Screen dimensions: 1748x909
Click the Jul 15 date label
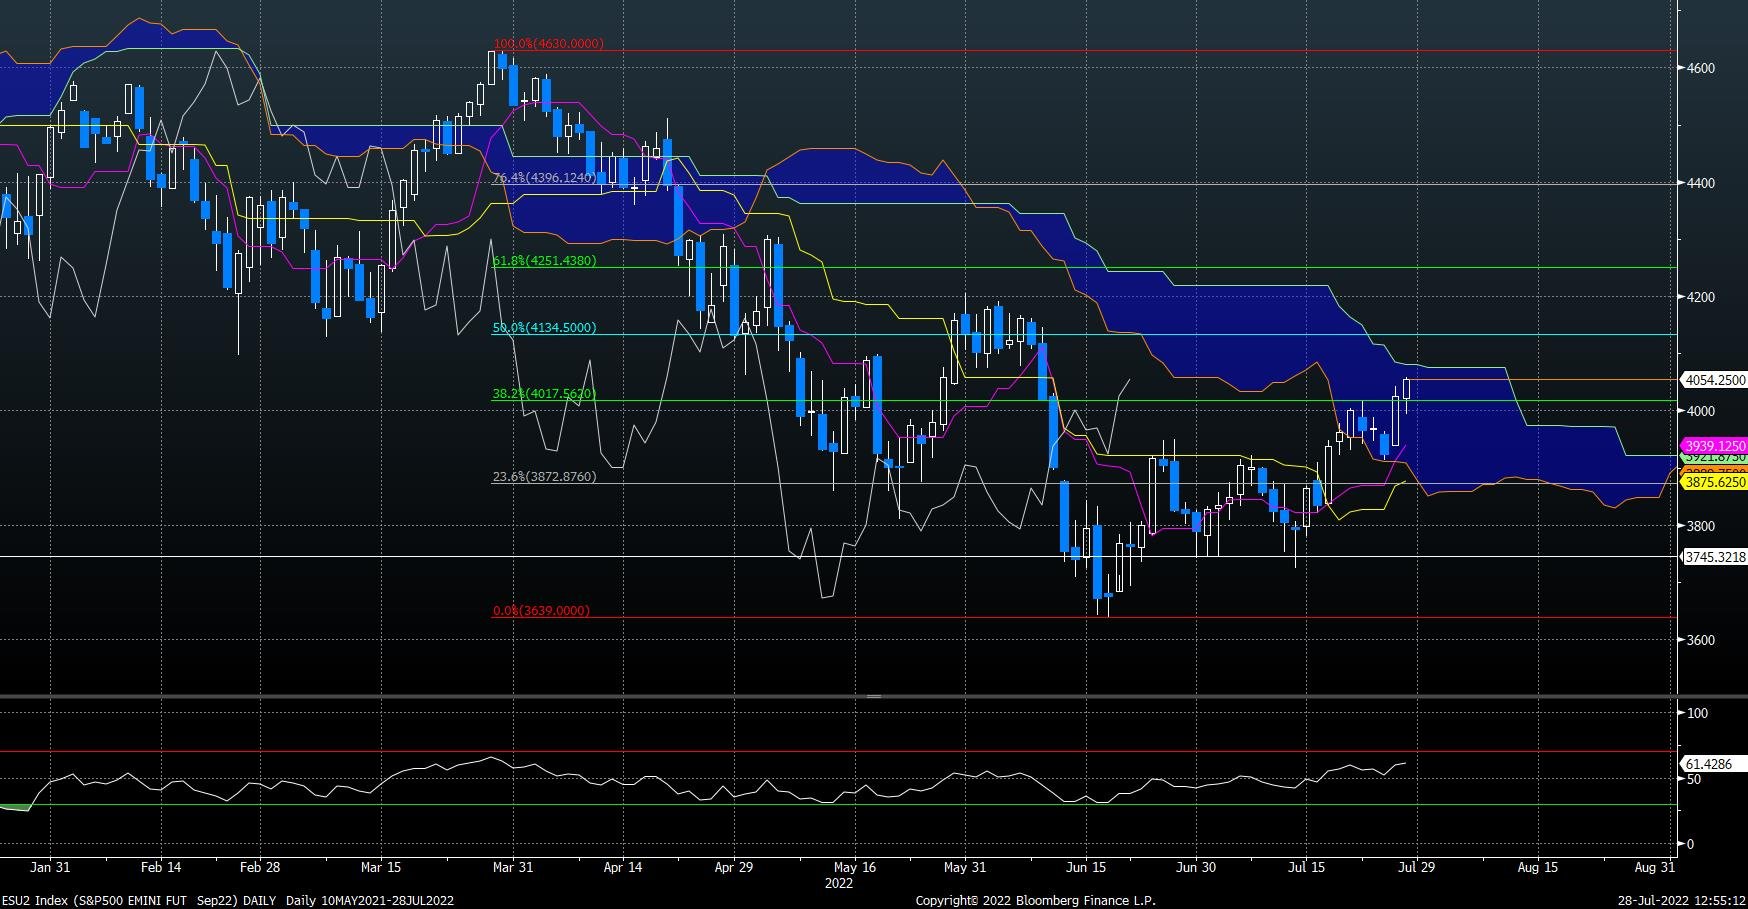pyautogui.click(x=1307, y=868)
